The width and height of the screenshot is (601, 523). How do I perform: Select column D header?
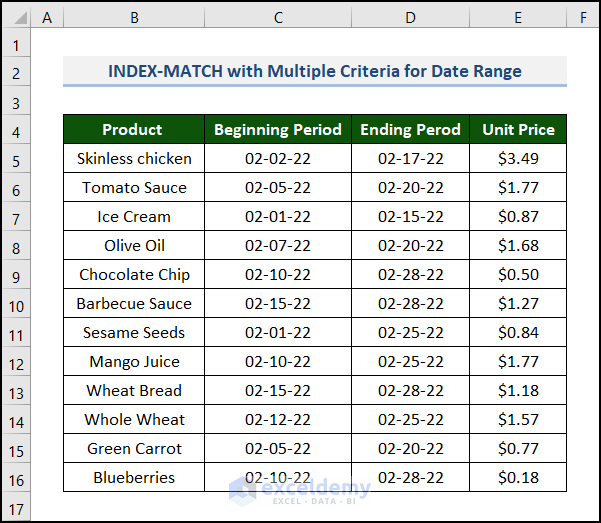tap(410, 18)
